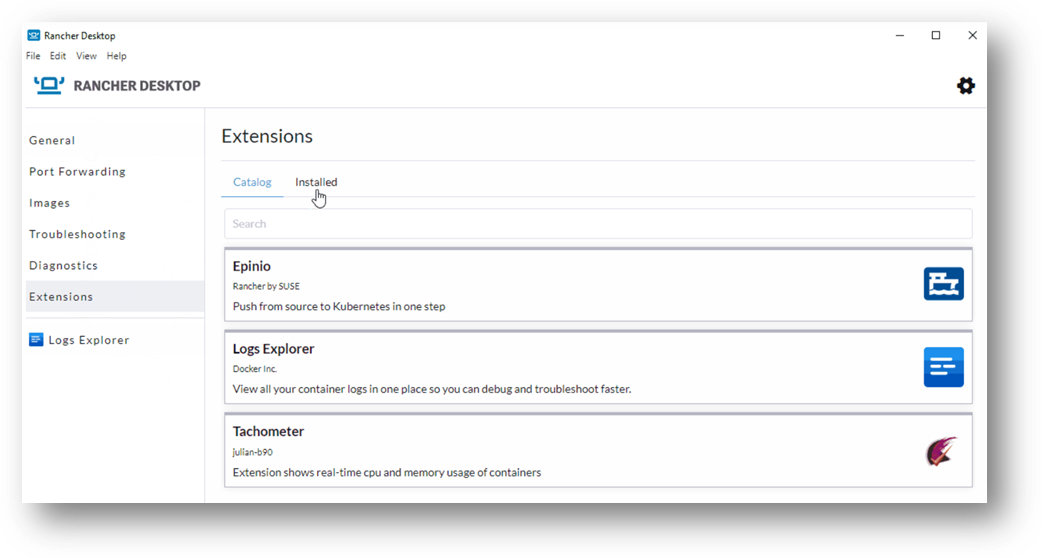Image resolution: width=1042 pixels, height=558 pixels.
Task: Open the Troubleshooting page
Action: (77, 234)
